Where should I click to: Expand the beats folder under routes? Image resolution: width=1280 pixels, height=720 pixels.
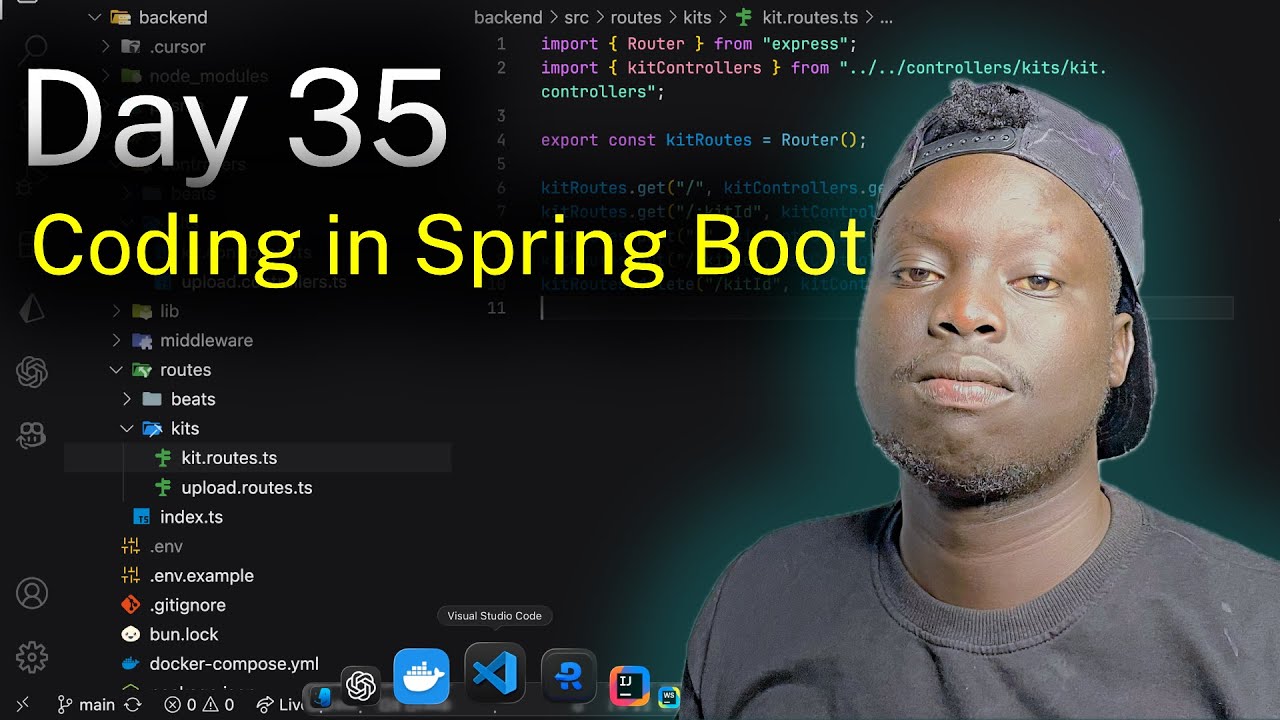click(x=127, y=399)
